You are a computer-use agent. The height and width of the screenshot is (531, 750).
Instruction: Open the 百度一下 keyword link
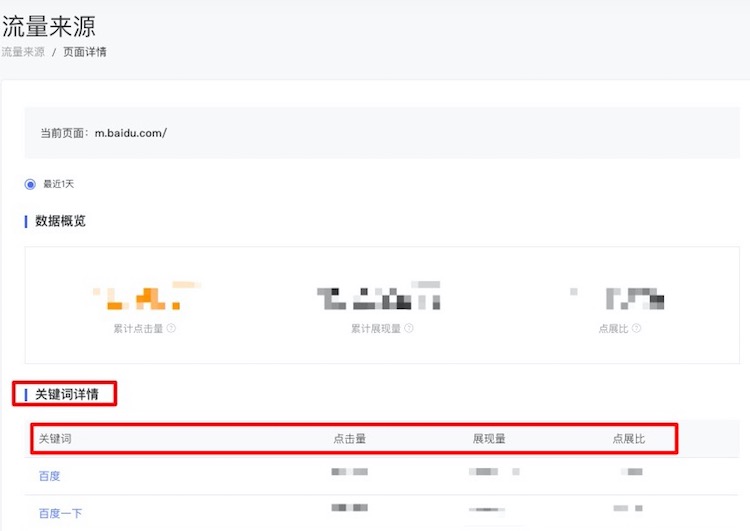60,513
